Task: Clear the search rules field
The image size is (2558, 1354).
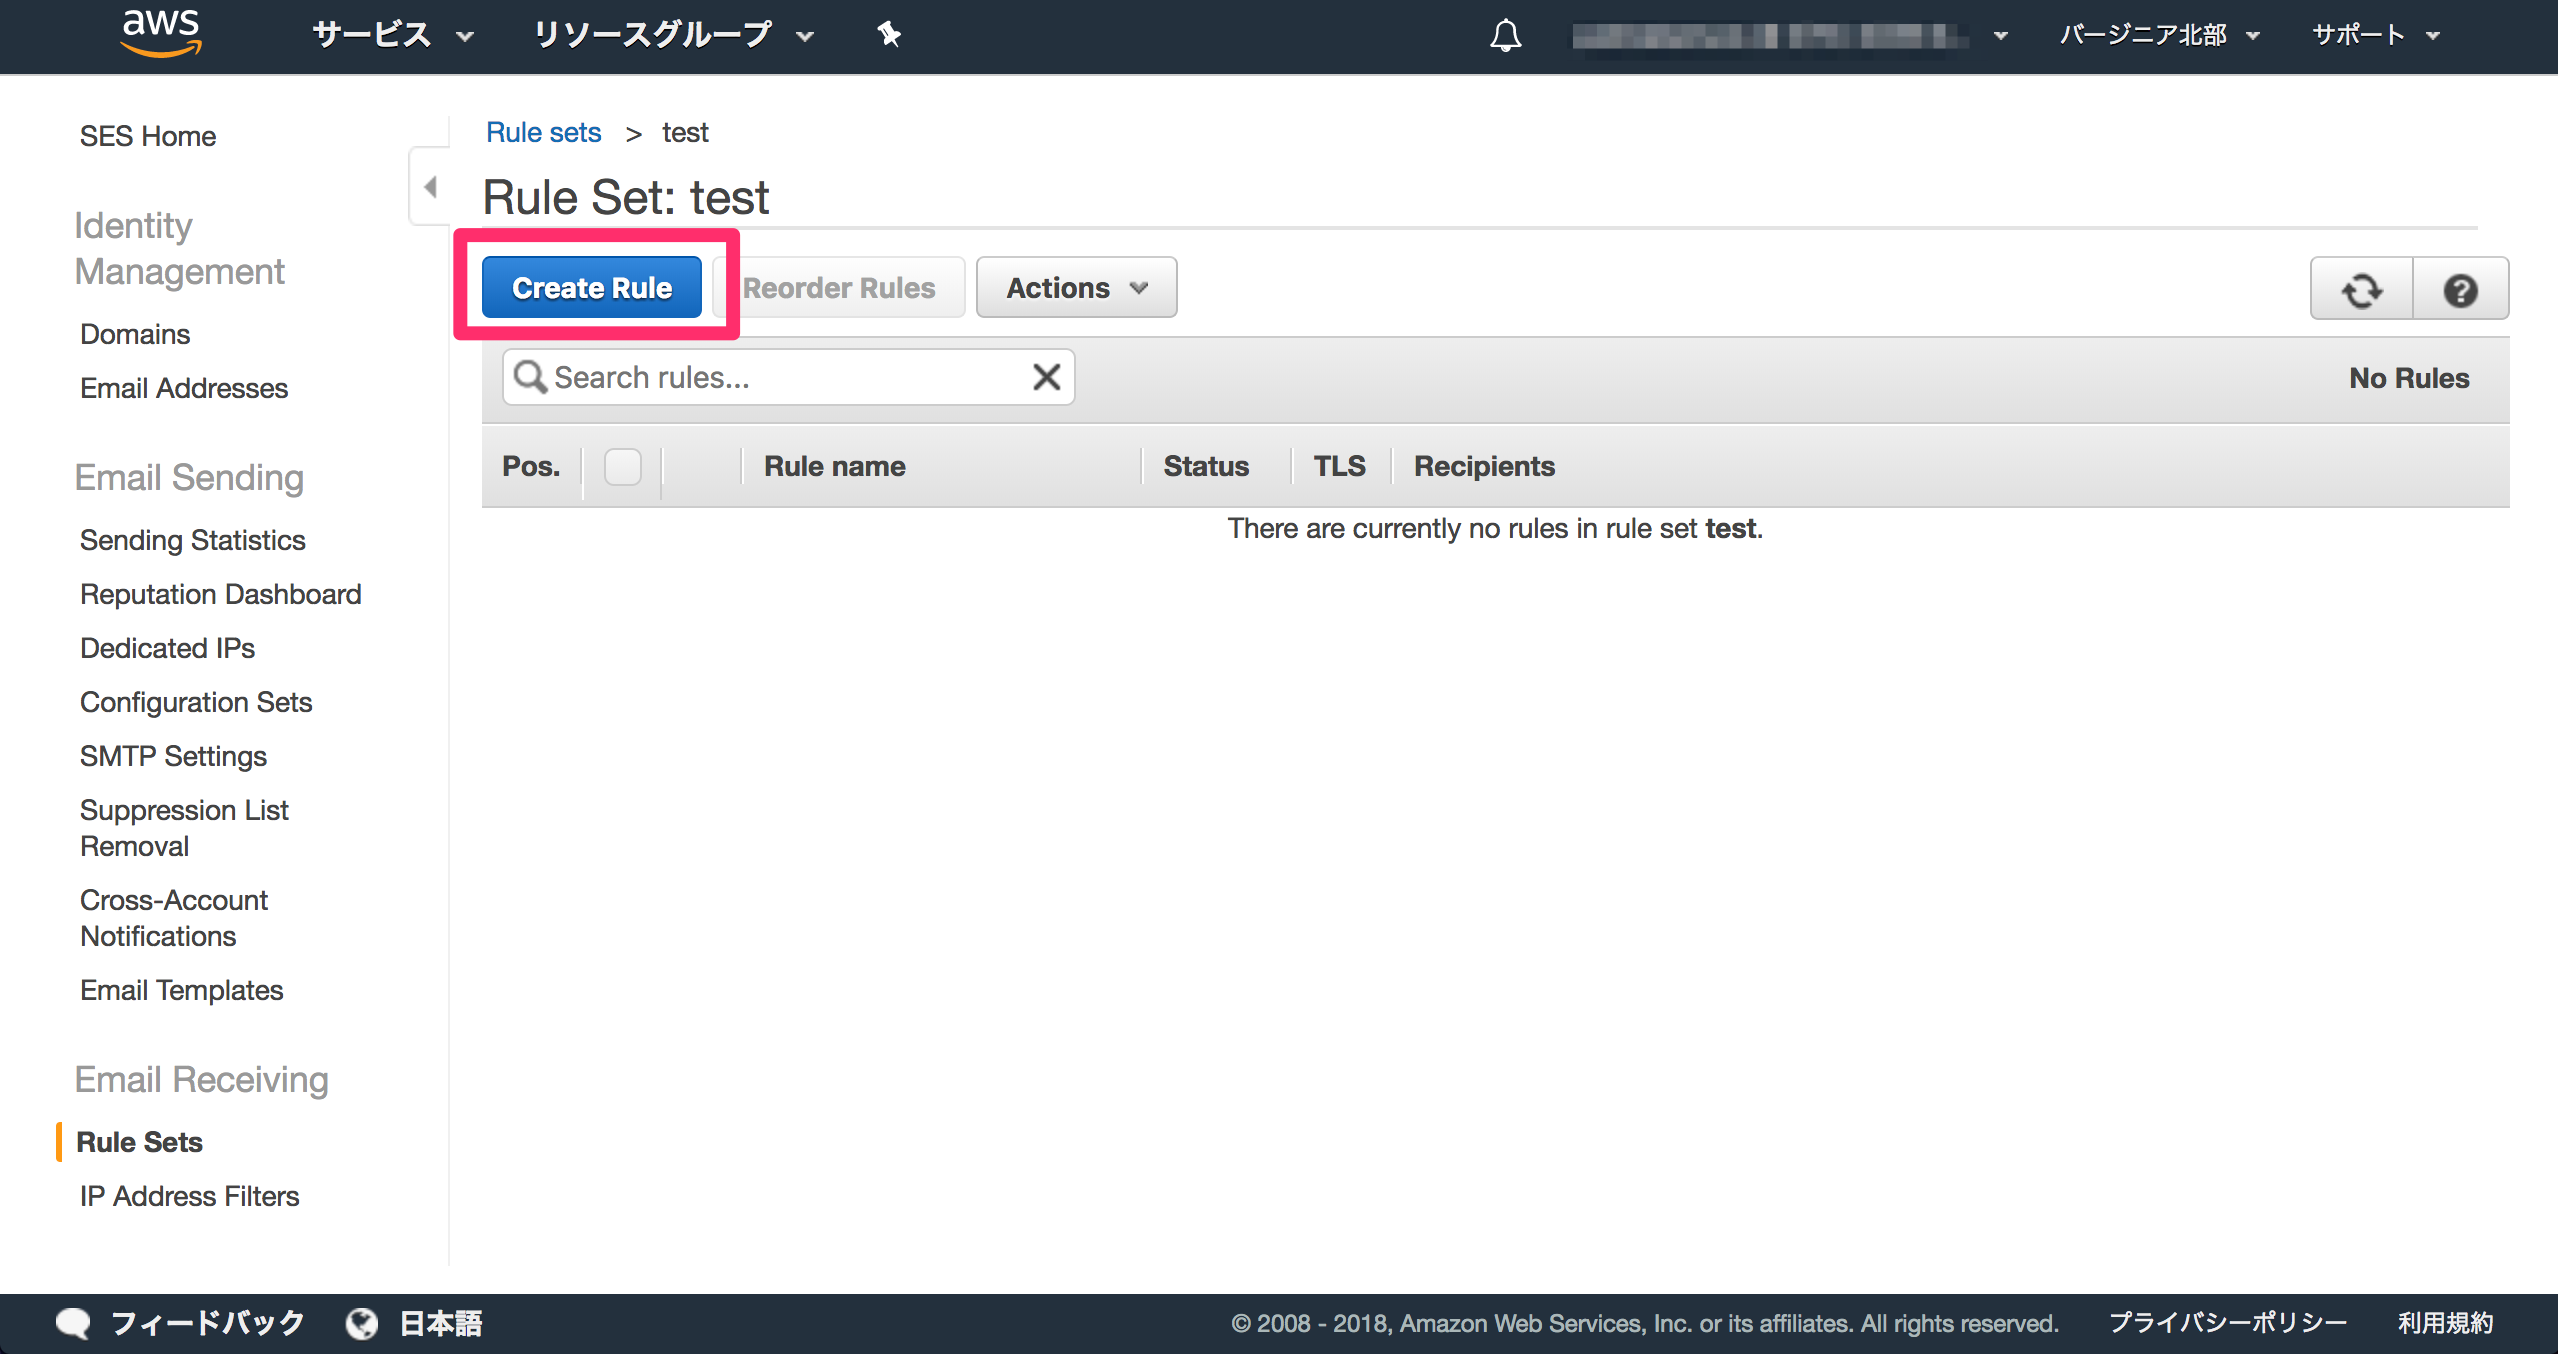Action: pos(1046,377)
